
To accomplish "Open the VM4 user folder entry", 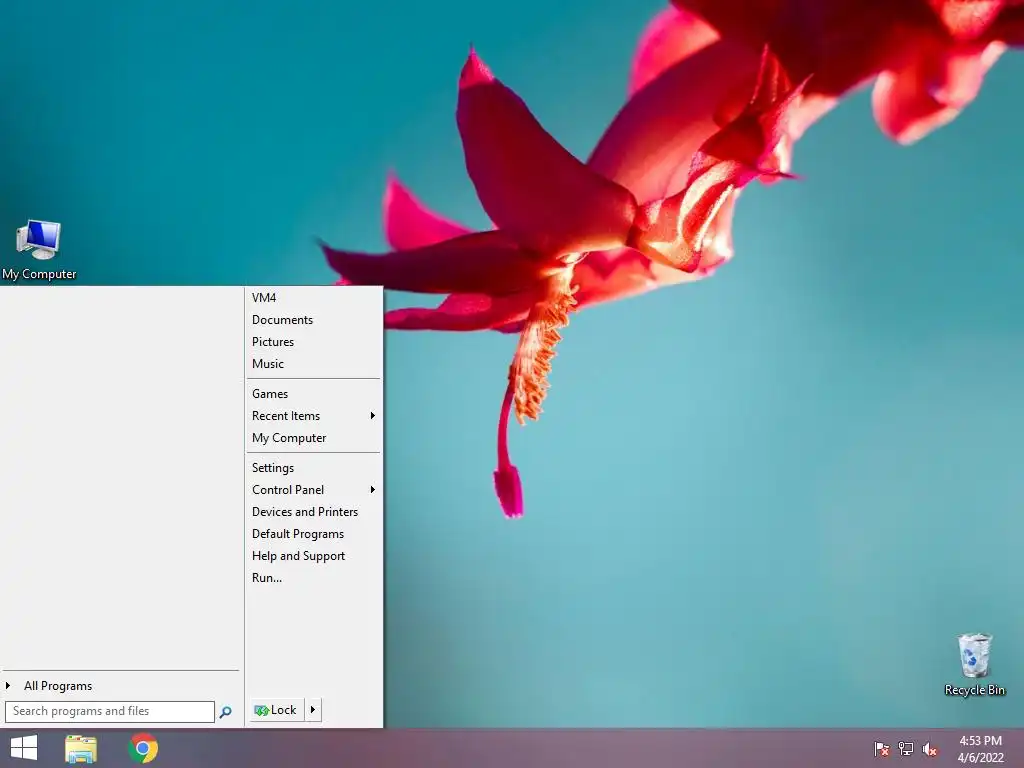I will click(x=313, y=298).
